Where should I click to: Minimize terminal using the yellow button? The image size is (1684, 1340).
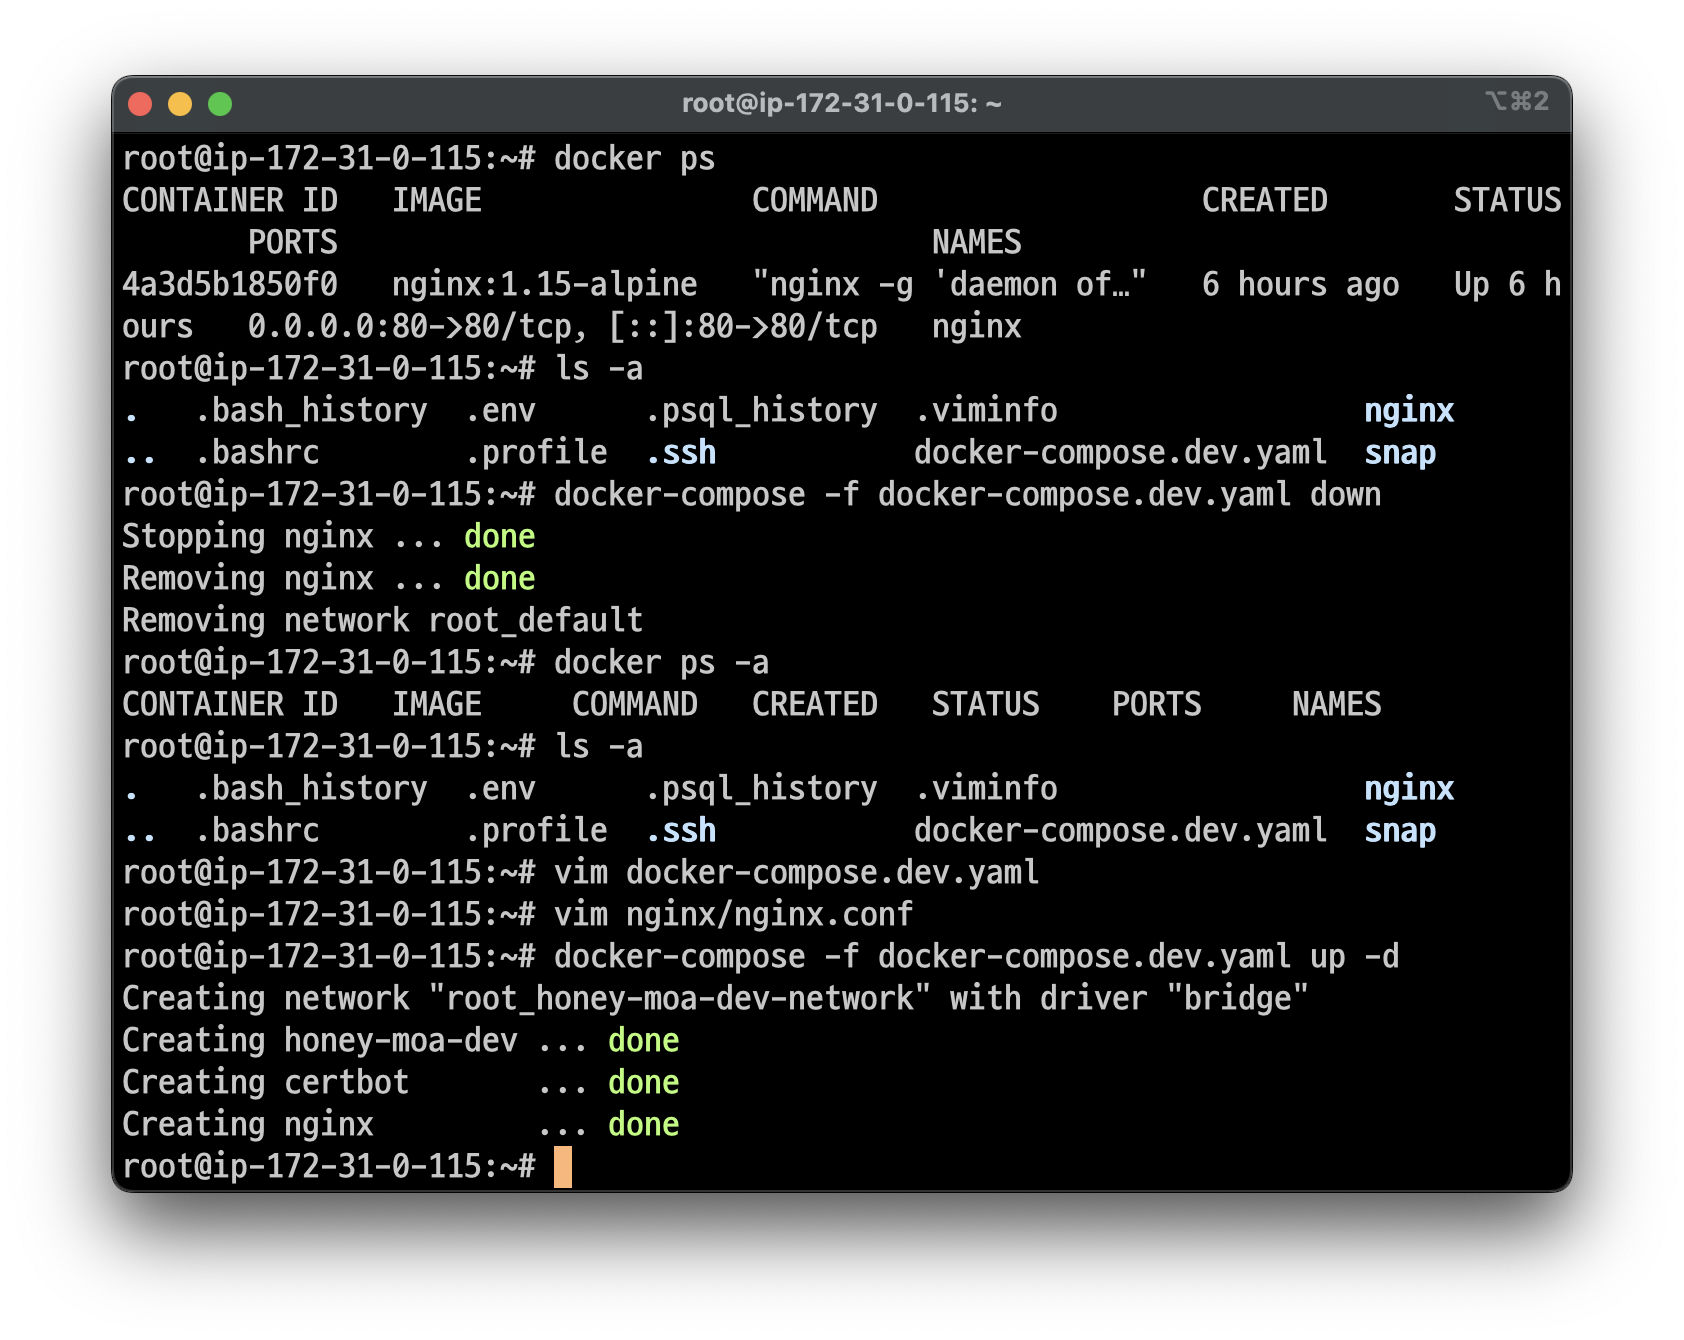(x=180, y=104)
